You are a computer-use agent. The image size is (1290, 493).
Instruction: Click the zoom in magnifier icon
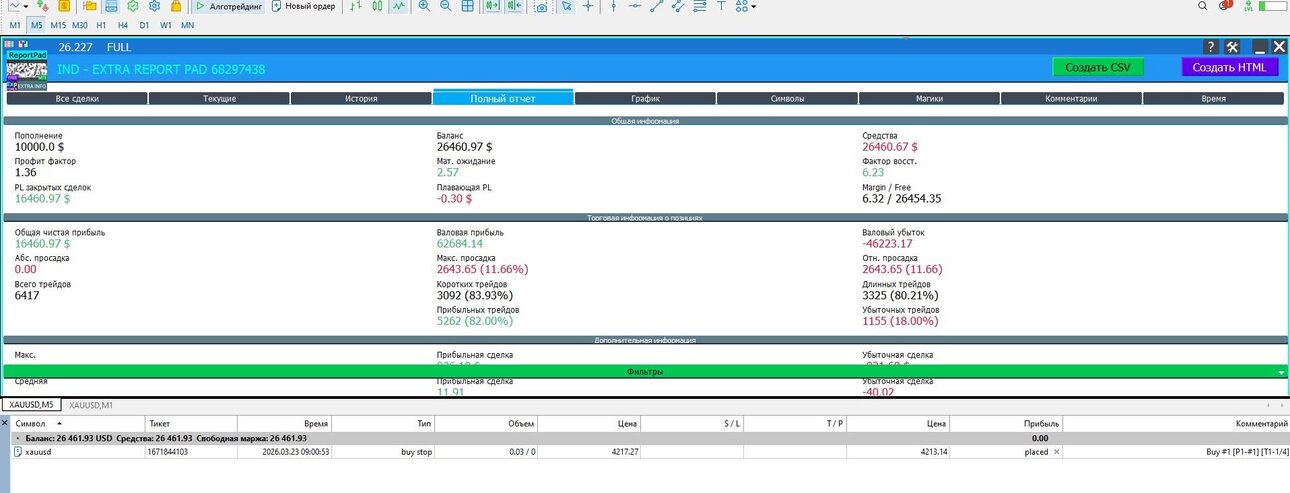click(x=424, y=6)
